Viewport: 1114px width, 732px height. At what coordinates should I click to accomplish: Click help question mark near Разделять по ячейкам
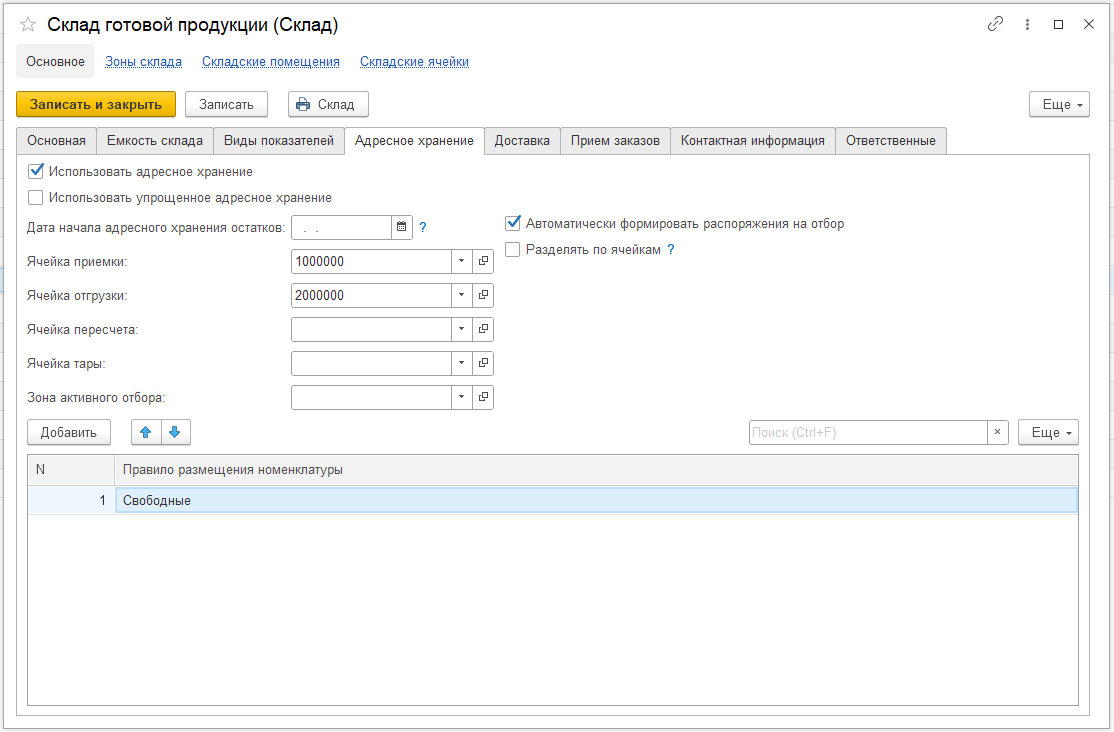point(671,250)
